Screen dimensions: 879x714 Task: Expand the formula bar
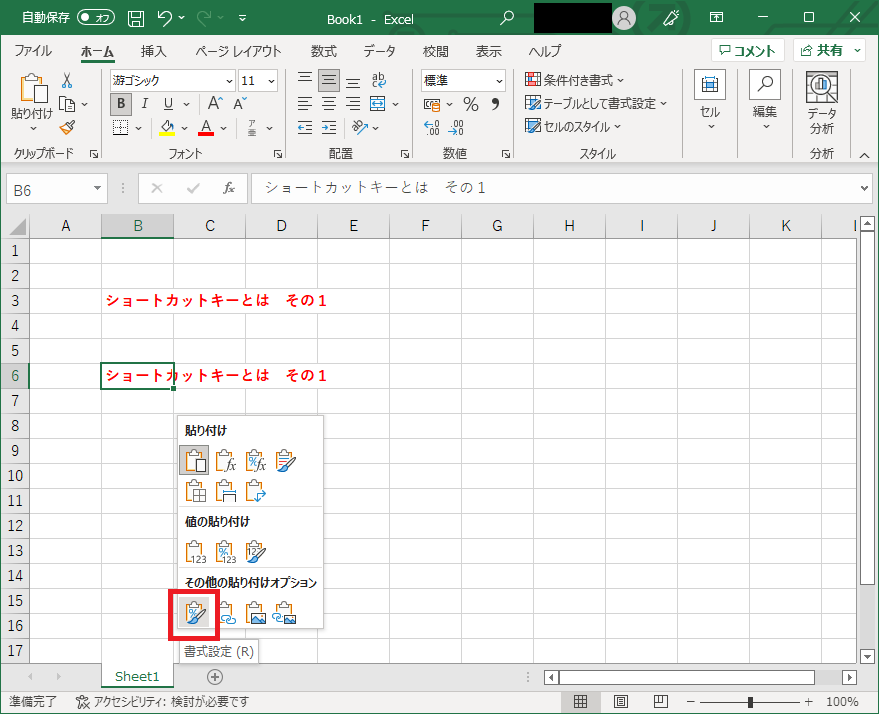pos(864,188)
